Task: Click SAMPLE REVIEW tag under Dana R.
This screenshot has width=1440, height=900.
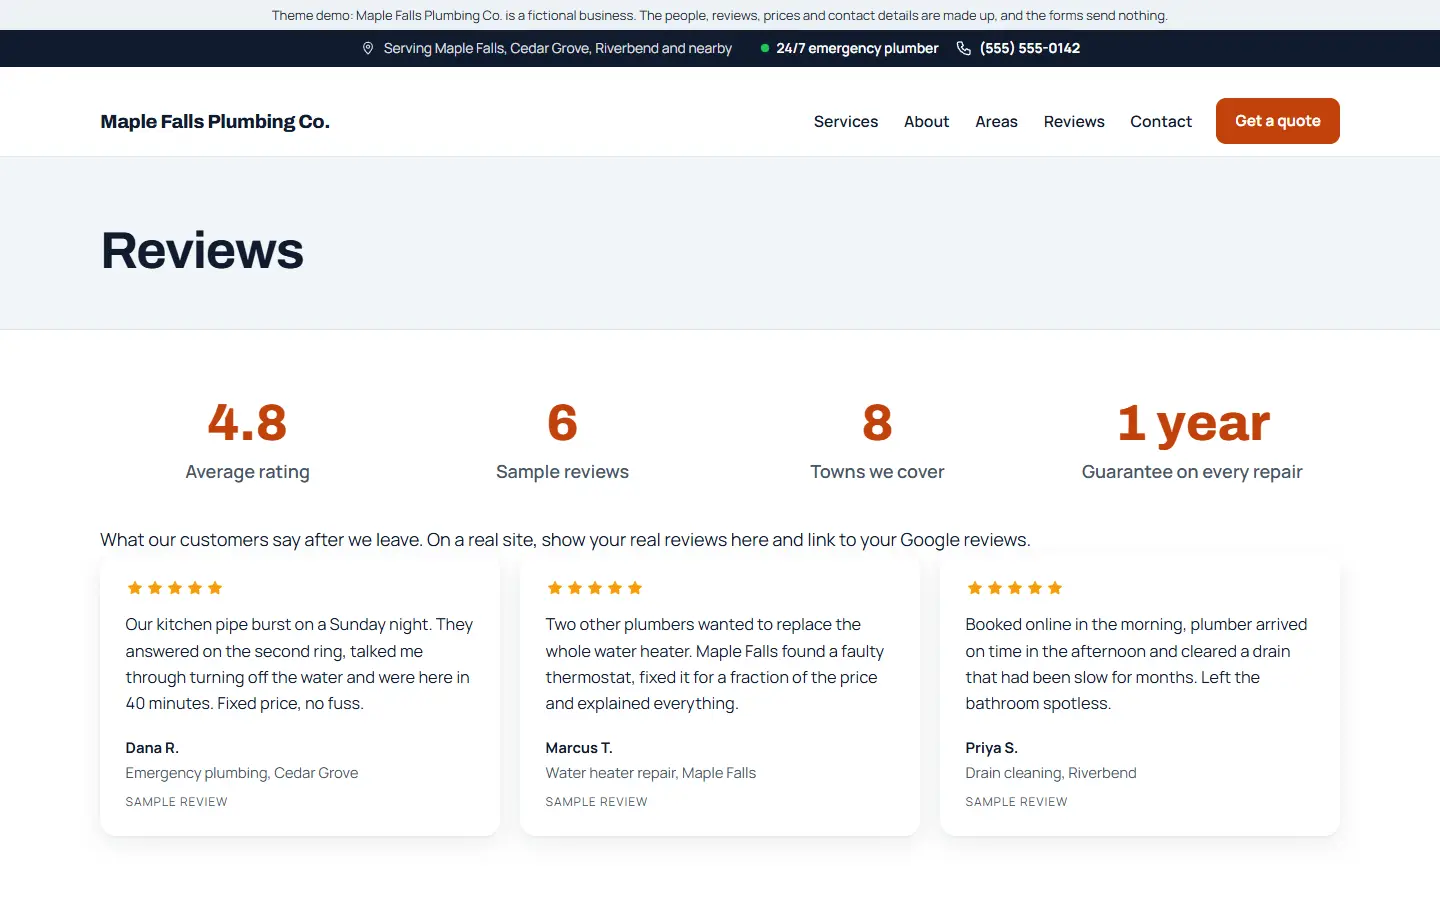Action: coord(176,802)
